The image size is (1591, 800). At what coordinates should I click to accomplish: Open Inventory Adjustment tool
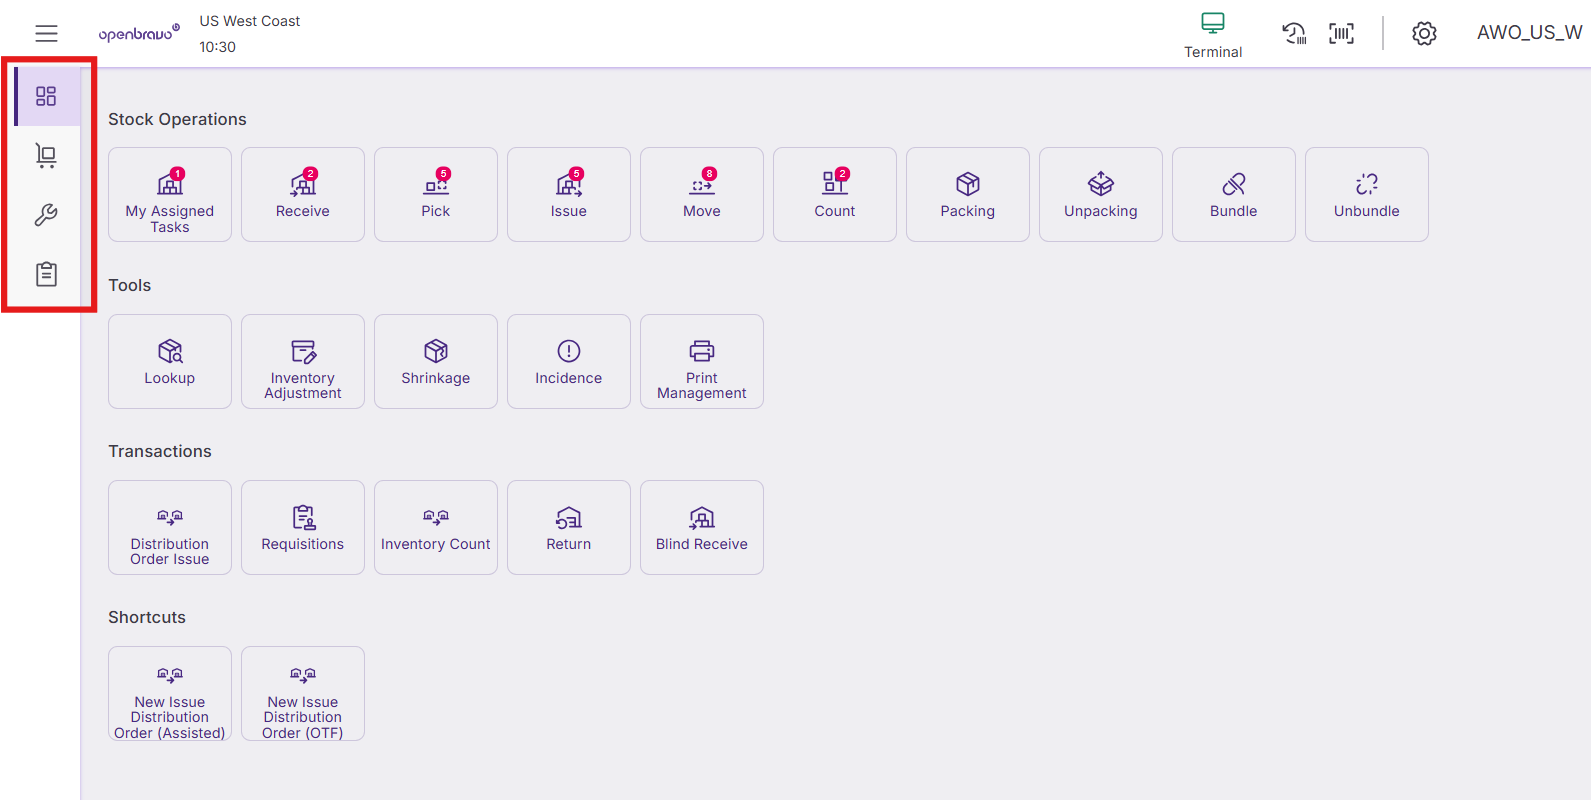coord(303,362)
